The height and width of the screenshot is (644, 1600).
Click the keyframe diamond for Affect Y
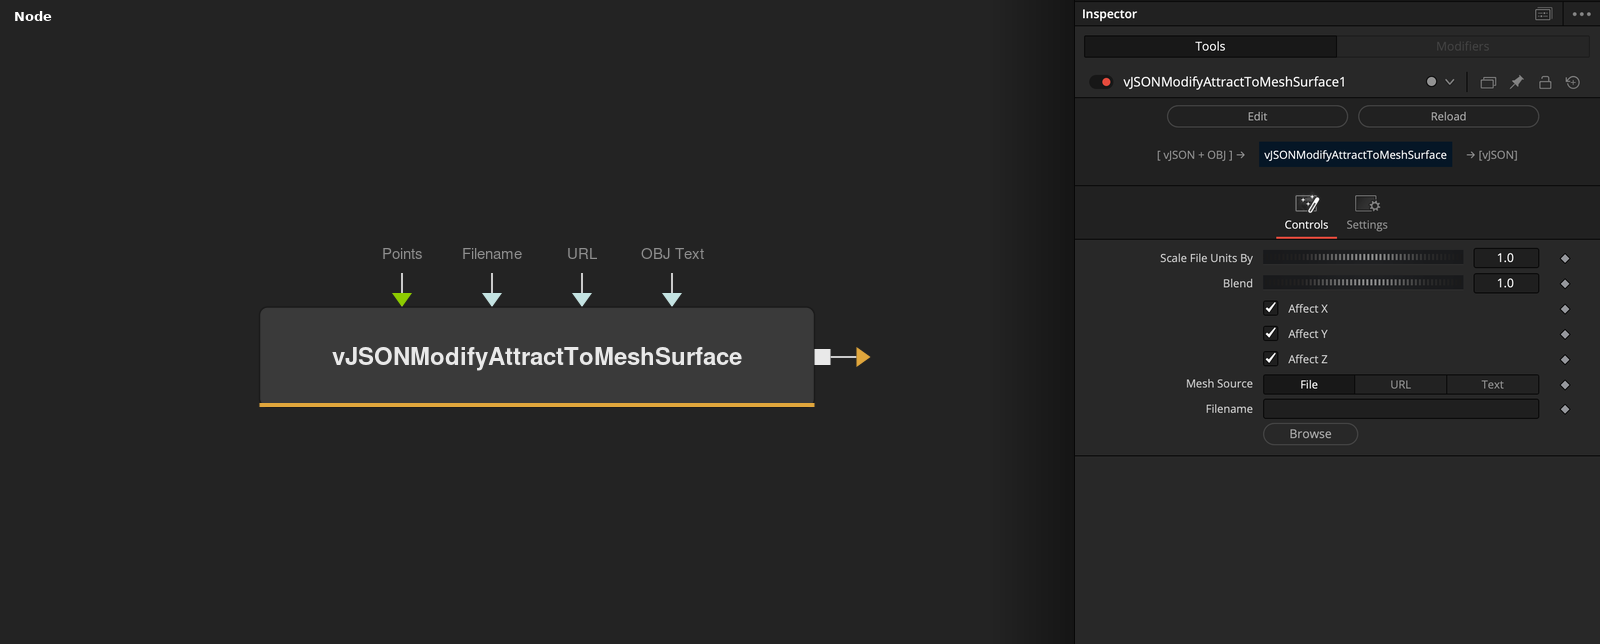1565,334
